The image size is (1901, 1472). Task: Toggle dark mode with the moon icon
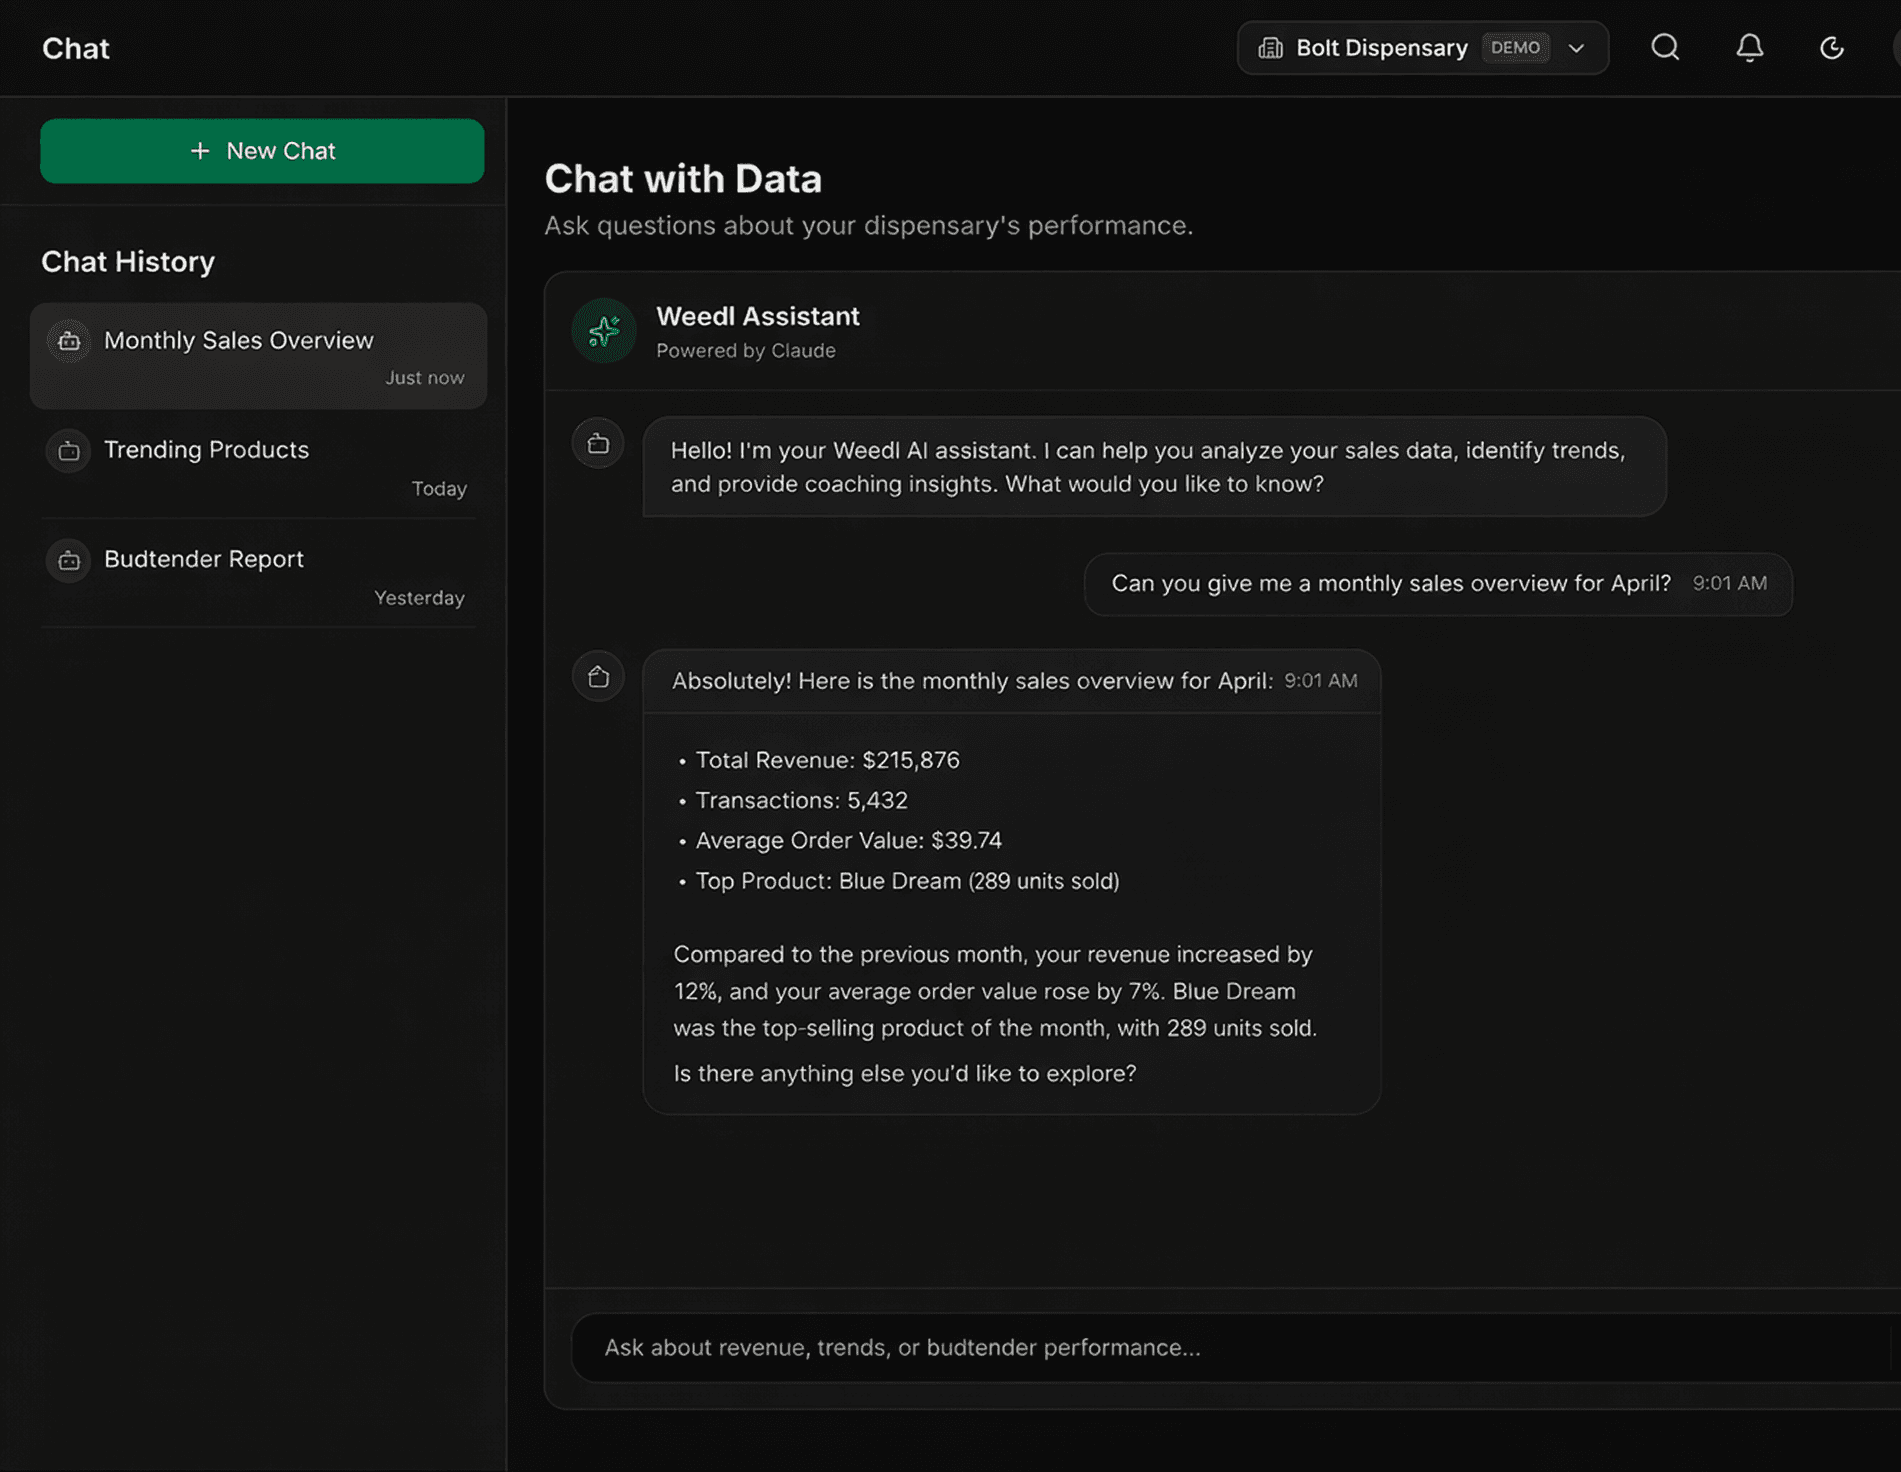click(x=1831, y=47)
